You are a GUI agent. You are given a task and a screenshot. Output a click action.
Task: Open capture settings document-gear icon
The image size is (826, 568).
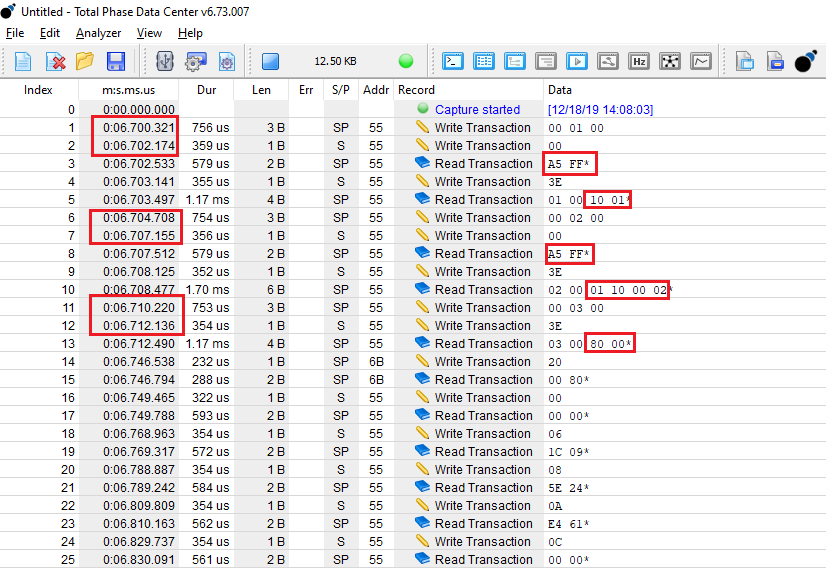(227, 62)
